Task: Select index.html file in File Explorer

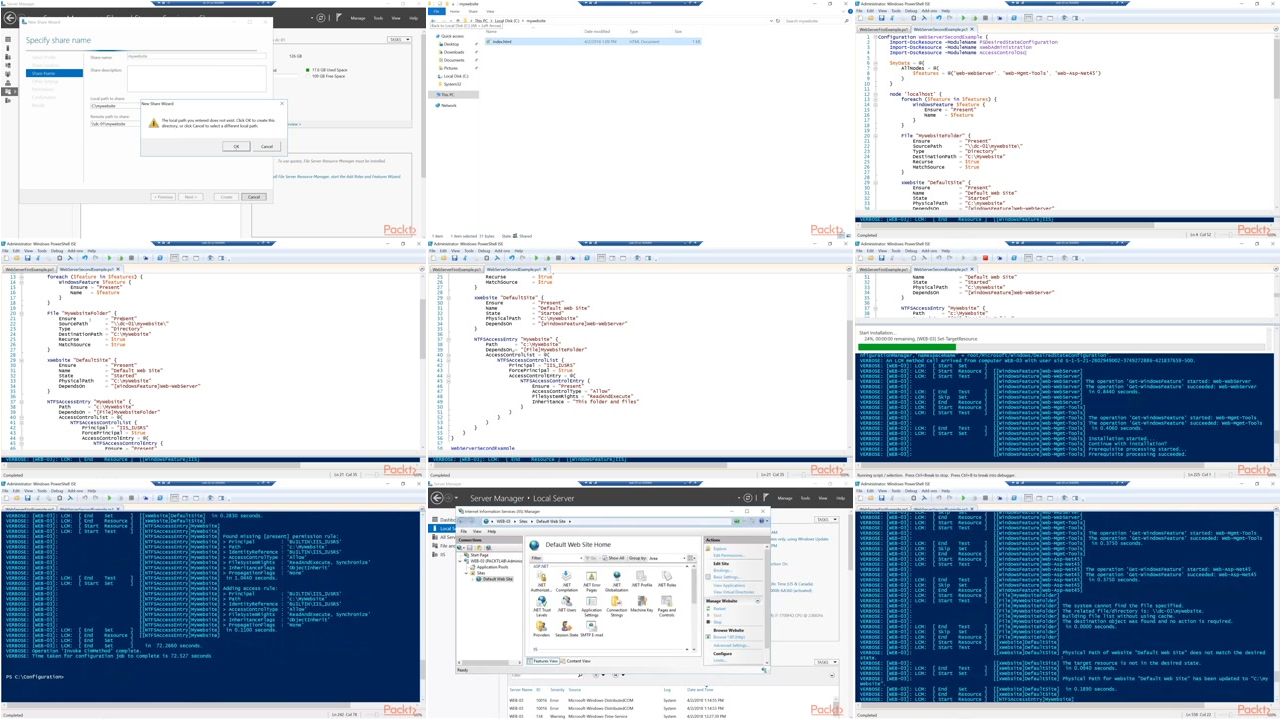Action: pos(594,42)
